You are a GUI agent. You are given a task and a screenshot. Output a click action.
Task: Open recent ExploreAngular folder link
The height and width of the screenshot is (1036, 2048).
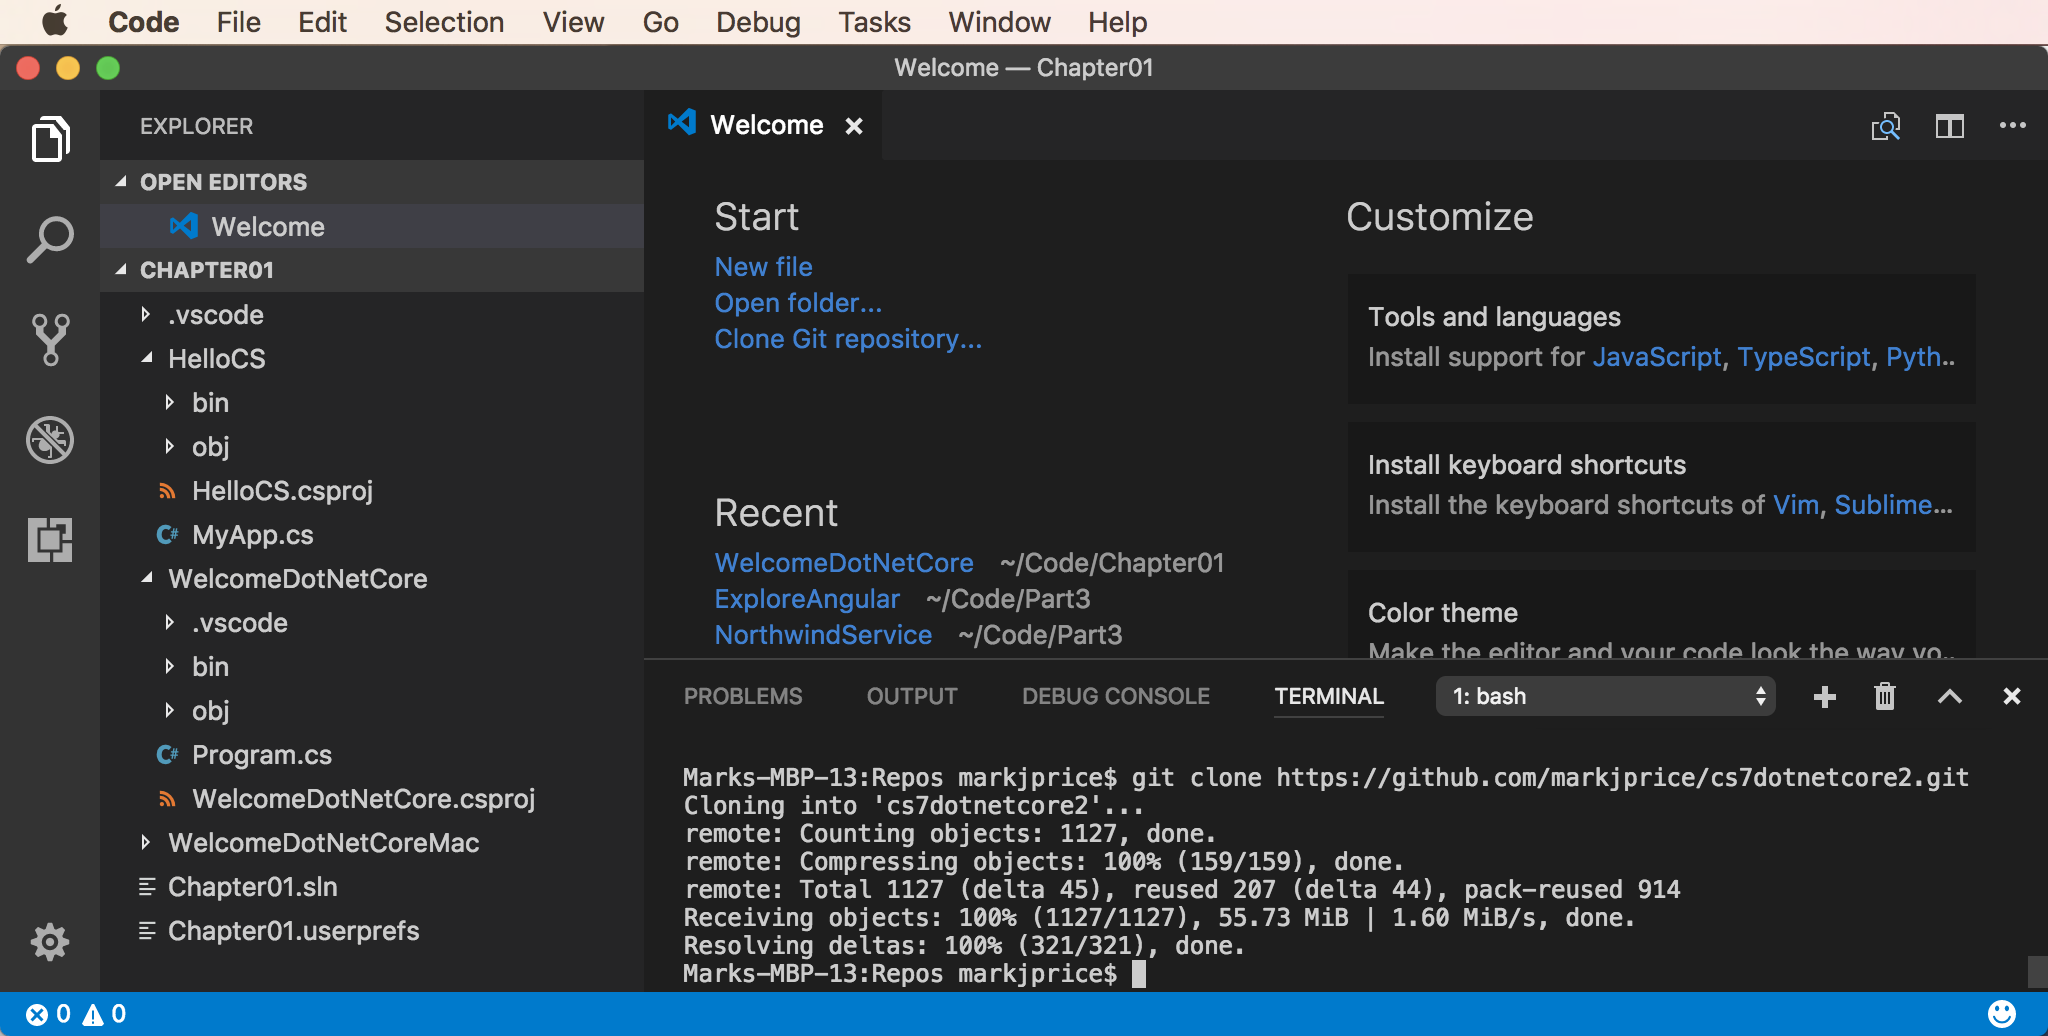point(807,599)
